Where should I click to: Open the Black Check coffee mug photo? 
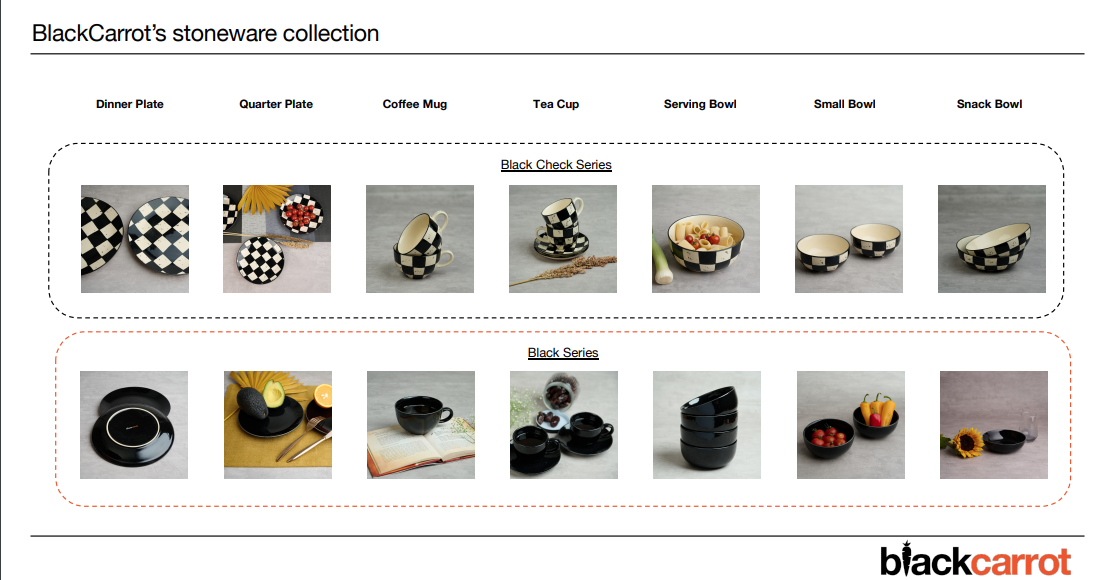click(420, 239)
